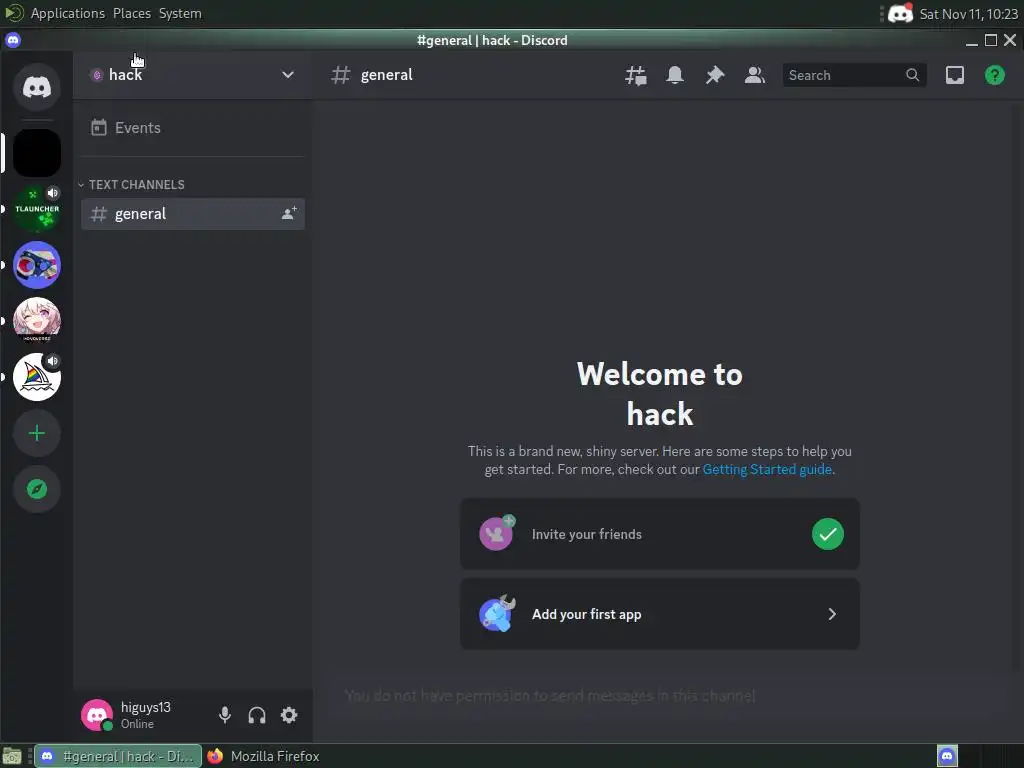Select the general text channel
This screenshot has width=1024, height=768.
[193, 214]
